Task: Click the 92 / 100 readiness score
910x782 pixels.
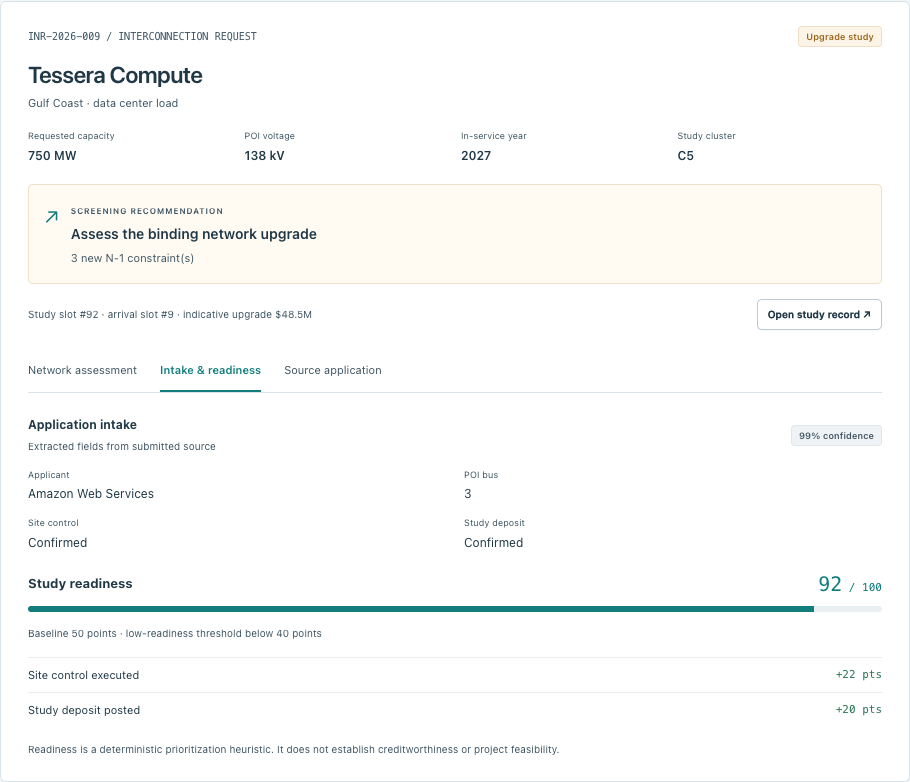Action: pyautogui.click(x=850, y=584)
